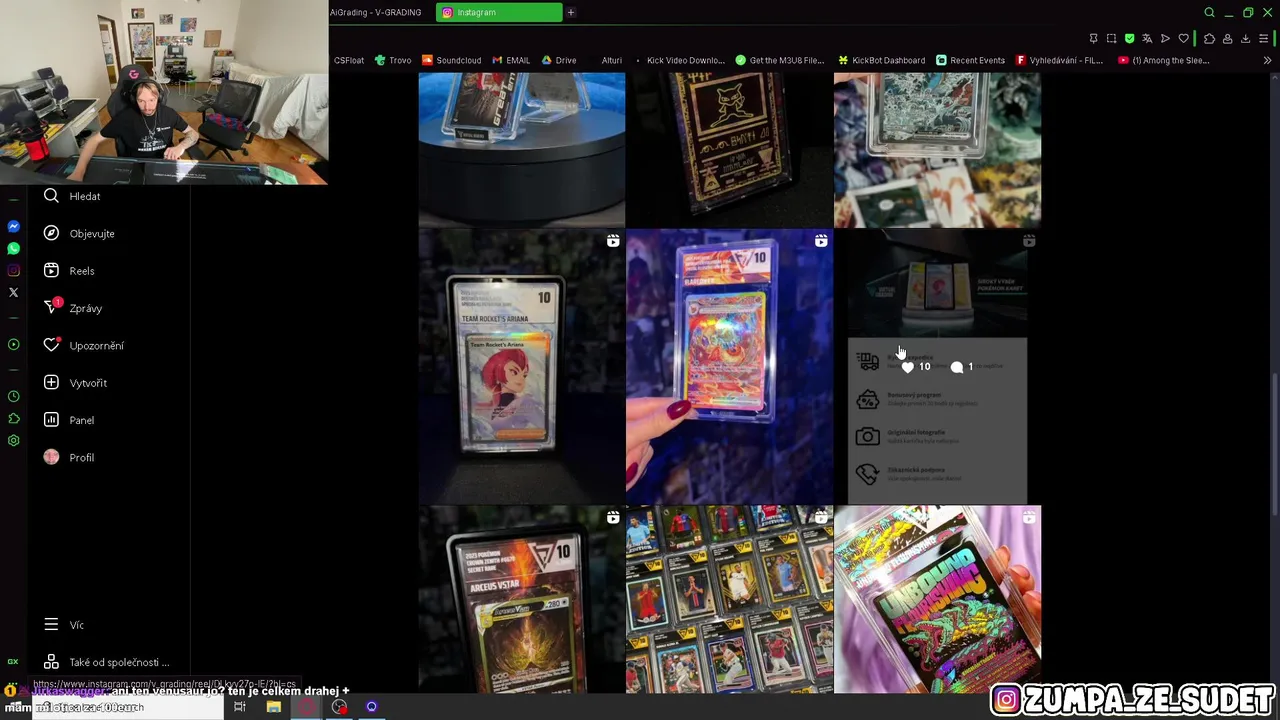Open File Explorer on the taskbar
This screenshot has height=720, width=1280.
273,707
